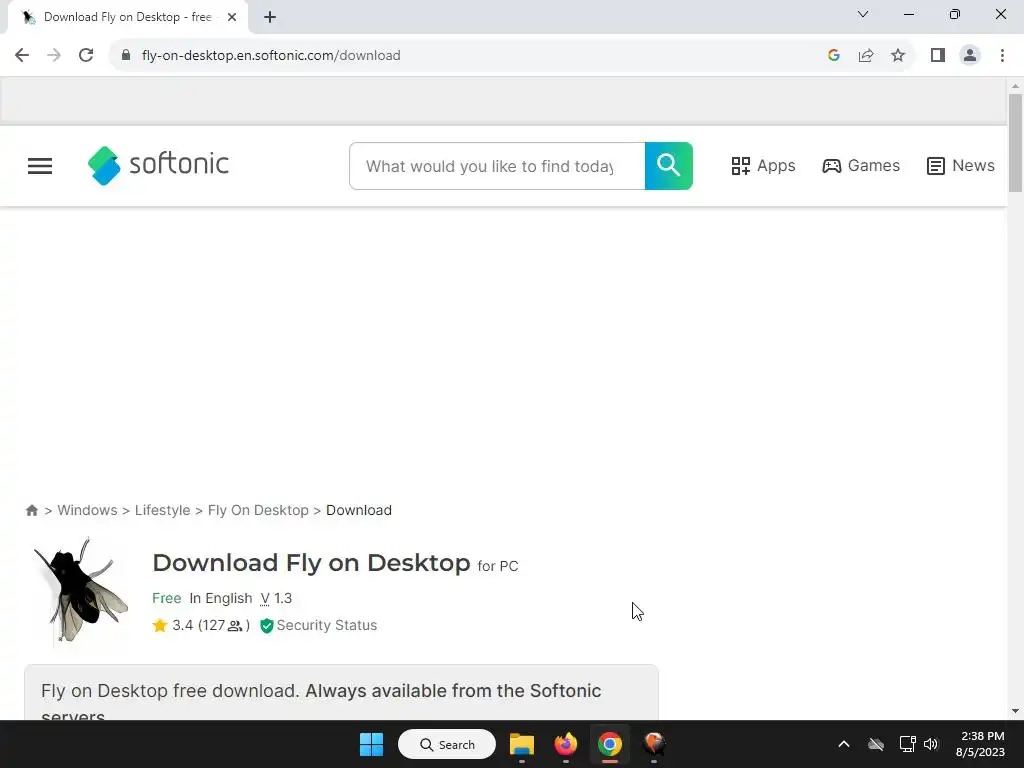1024x768 pixels.
Task: Click the fly application thumbnail image
Action: click(81, 590)
